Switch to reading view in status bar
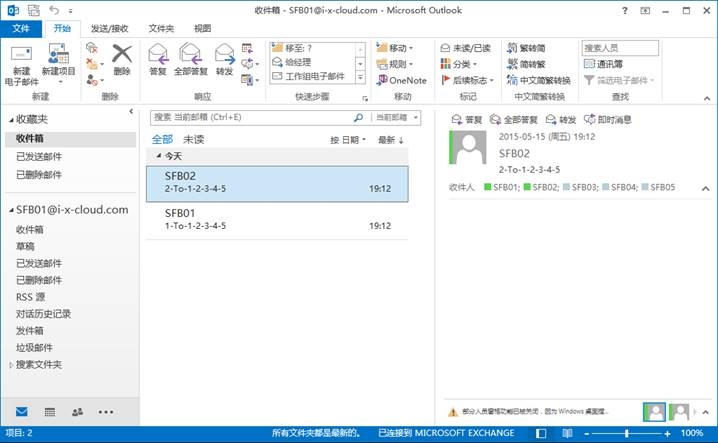 (x=567, y=433)
